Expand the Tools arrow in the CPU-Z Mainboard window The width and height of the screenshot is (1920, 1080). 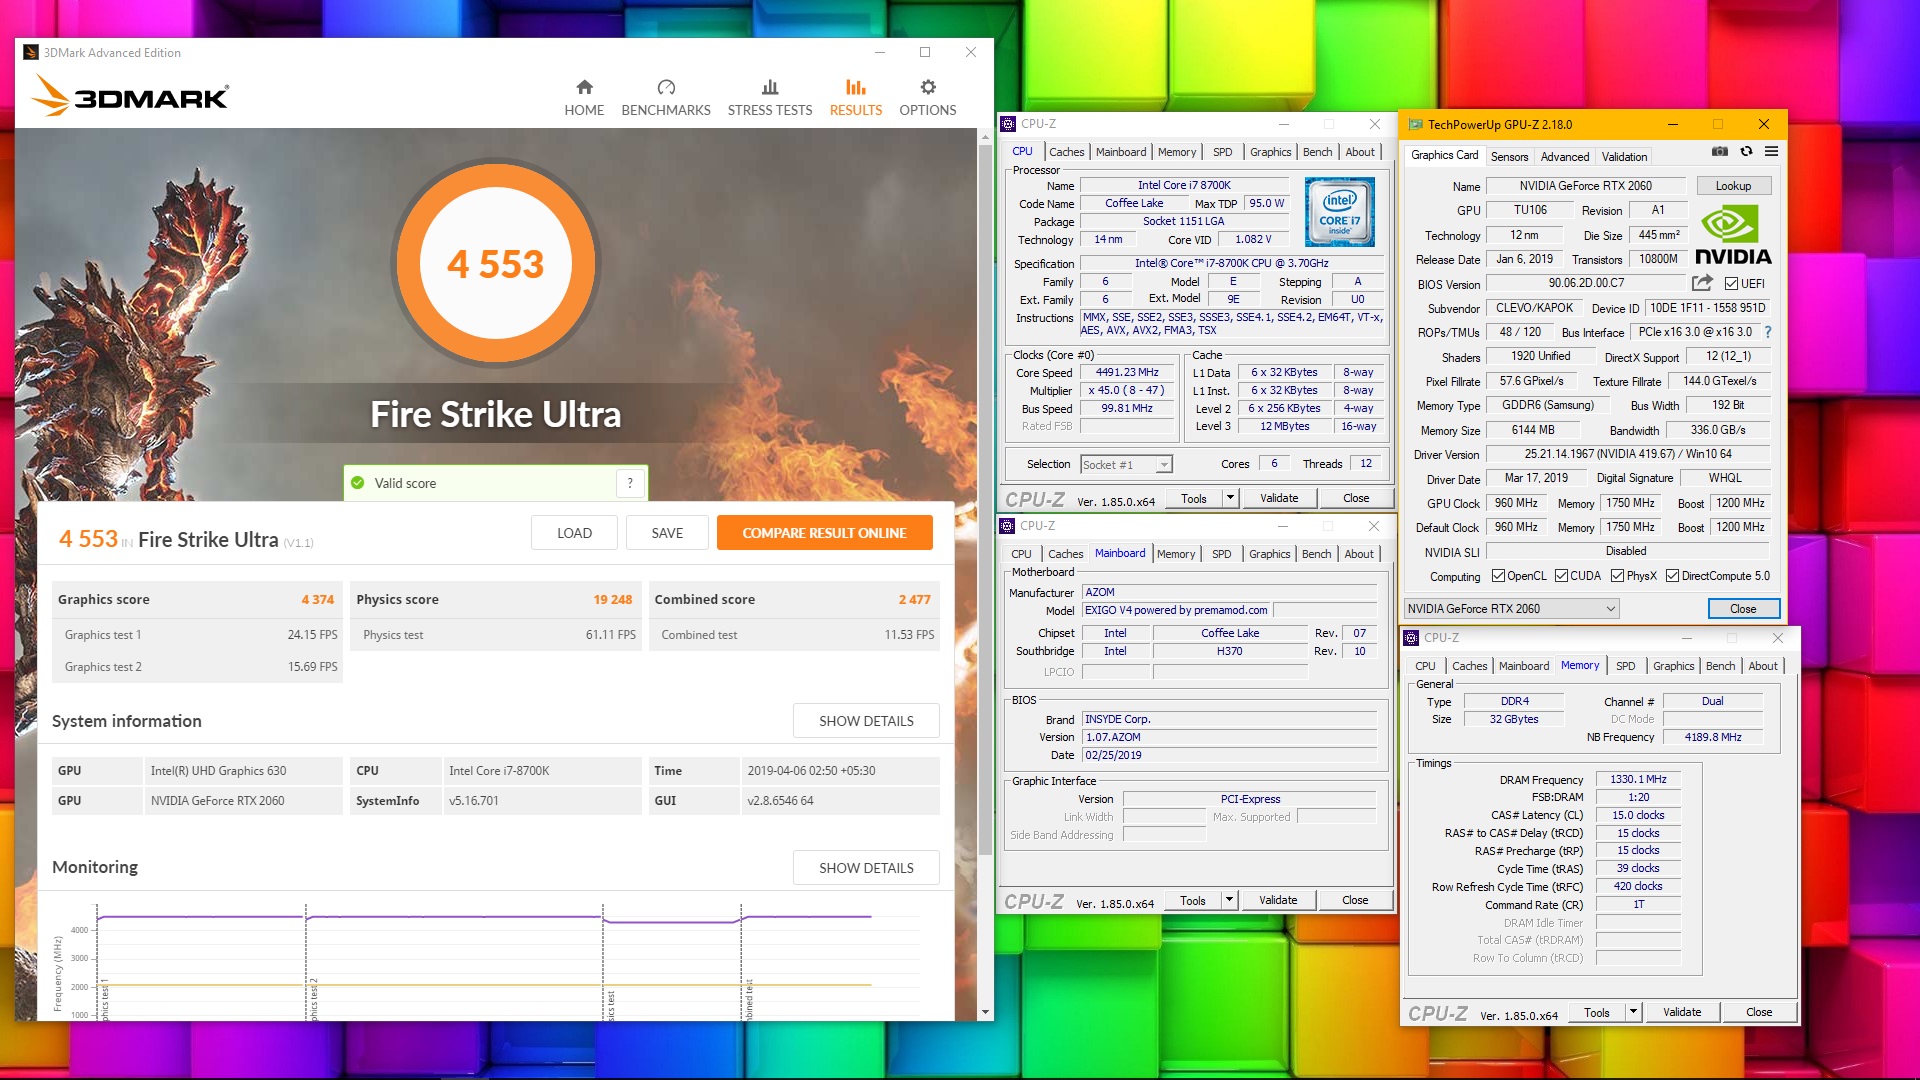tap(1229, 900)
